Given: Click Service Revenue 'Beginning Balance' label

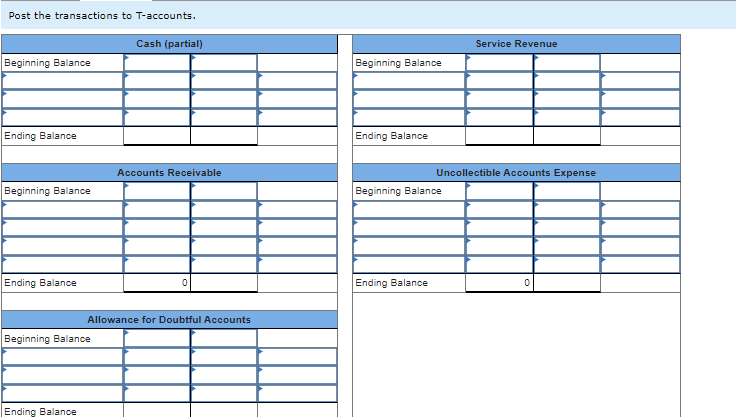Looking at the screenshot, I should click(399, 63).
